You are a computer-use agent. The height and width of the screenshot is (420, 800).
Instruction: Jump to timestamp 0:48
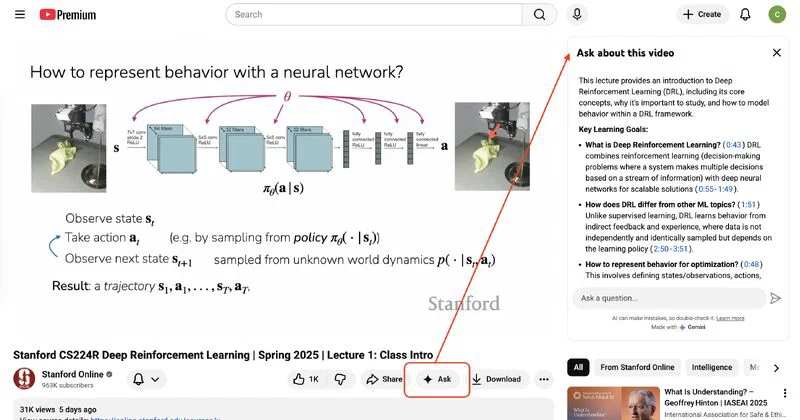click(x=752, y=264)
